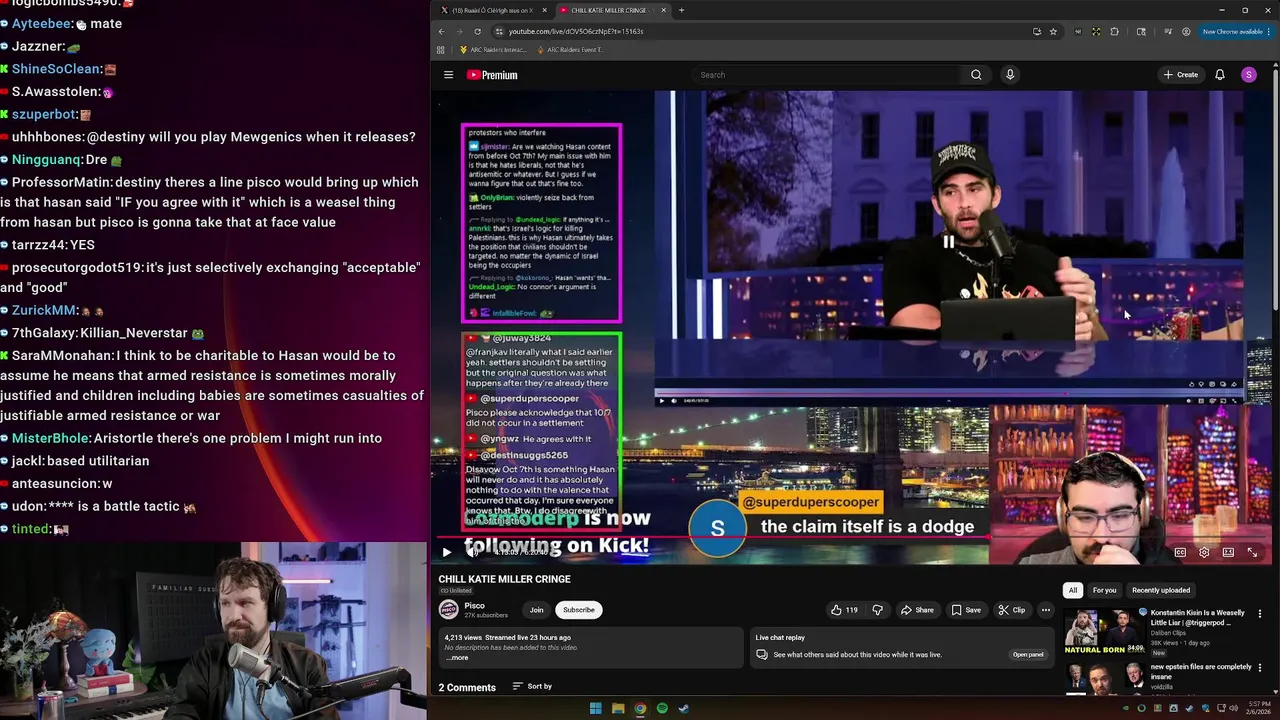Select the All recommendations chip
Image resolution: width=1280 pixels, height=720 pixels.
coord(1073,590)
